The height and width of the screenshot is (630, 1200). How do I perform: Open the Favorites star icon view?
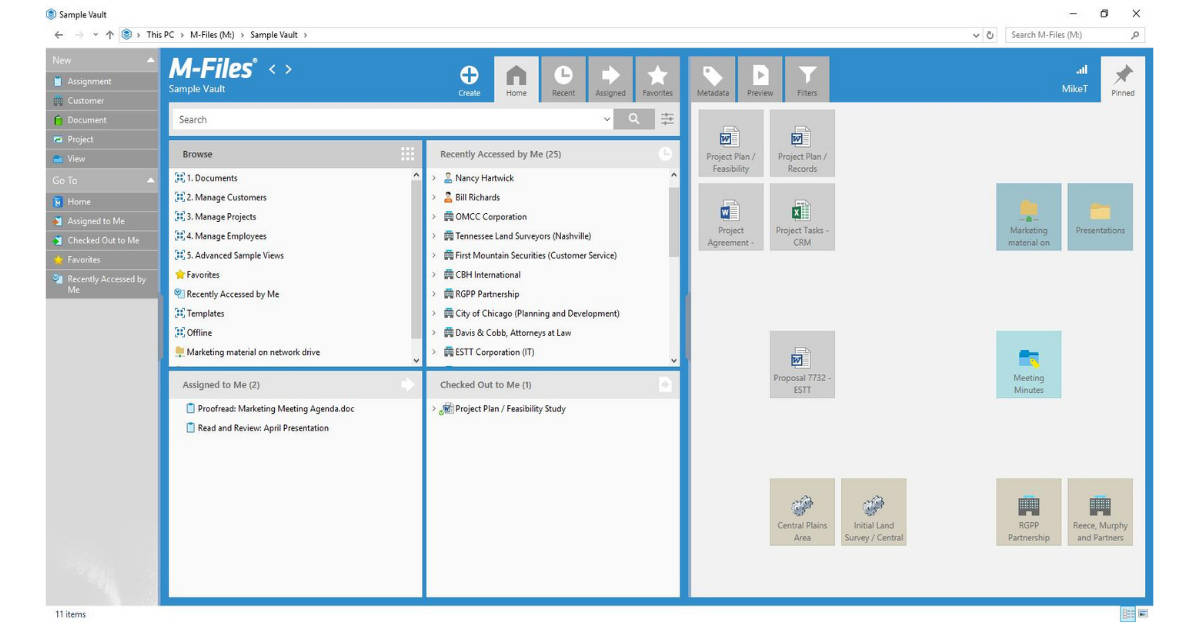click(658, 78)
